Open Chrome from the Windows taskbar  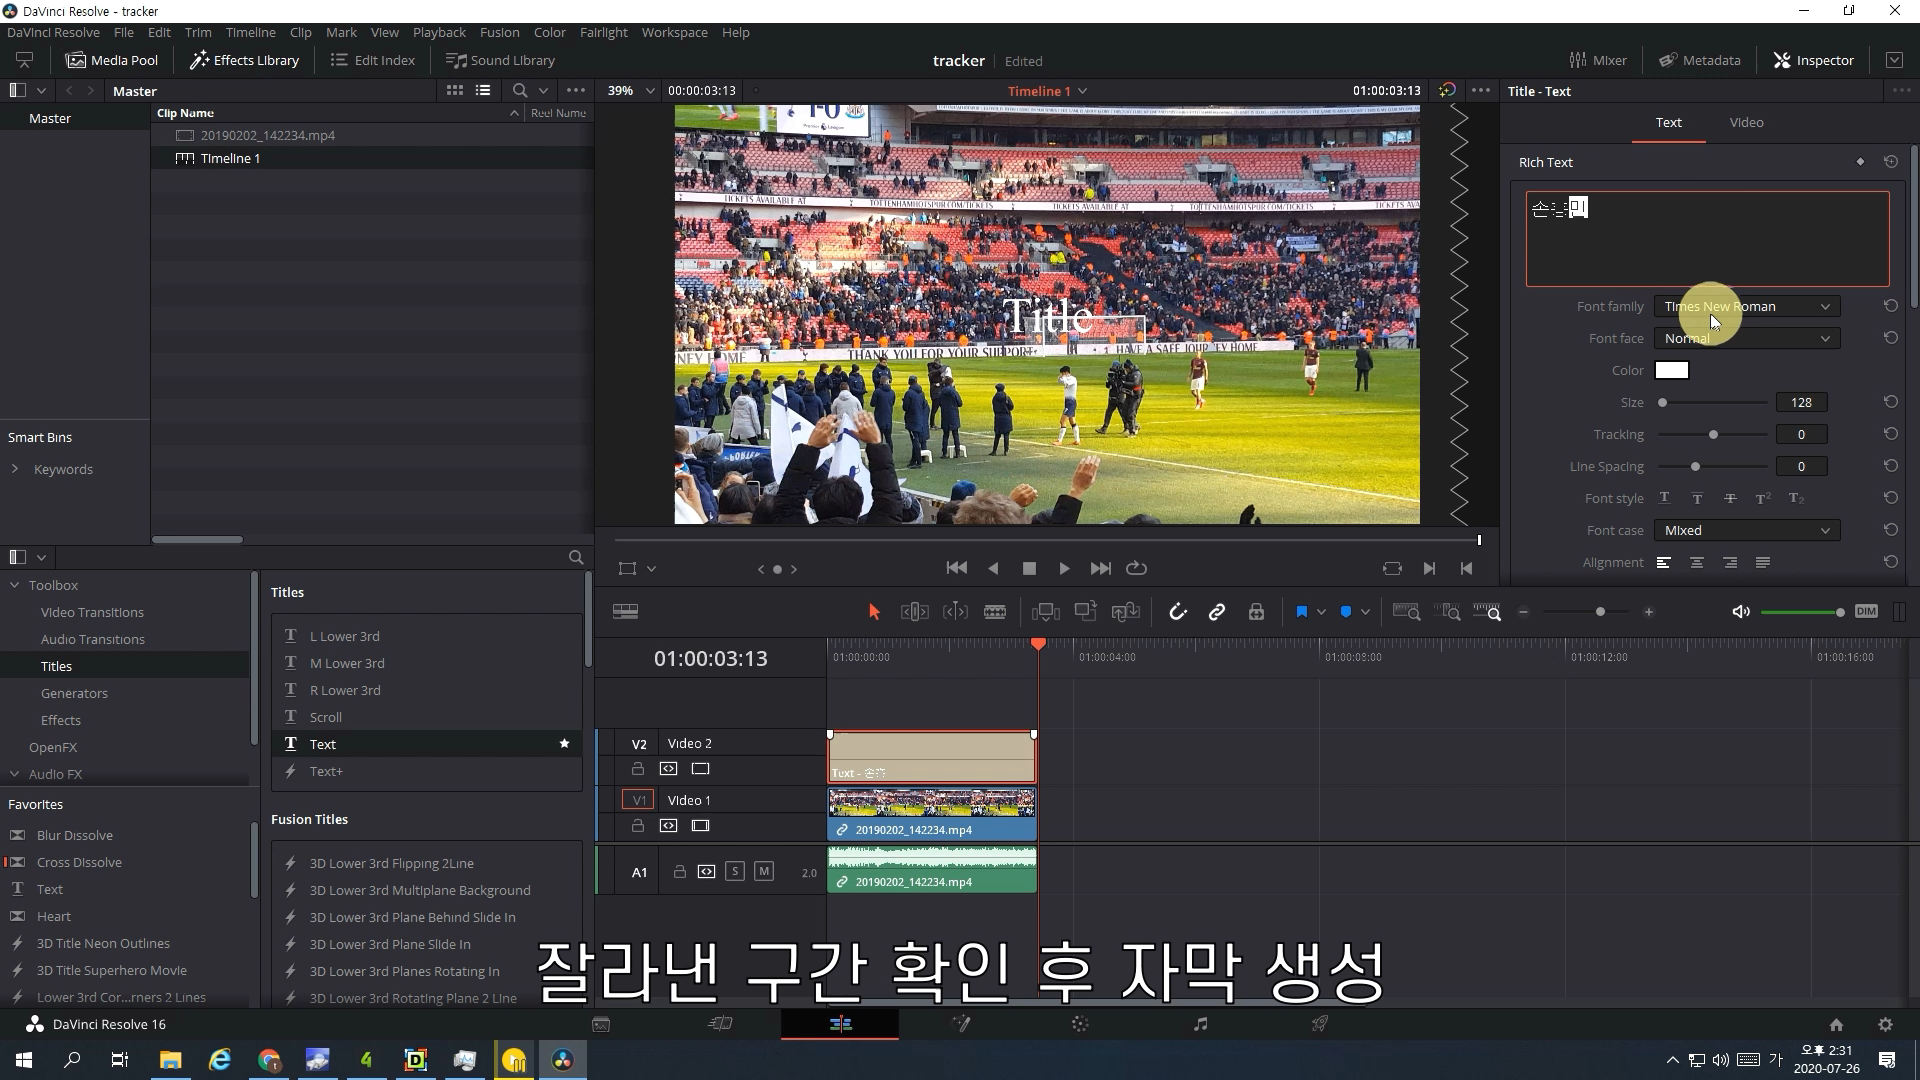(x=269, y=1060)
